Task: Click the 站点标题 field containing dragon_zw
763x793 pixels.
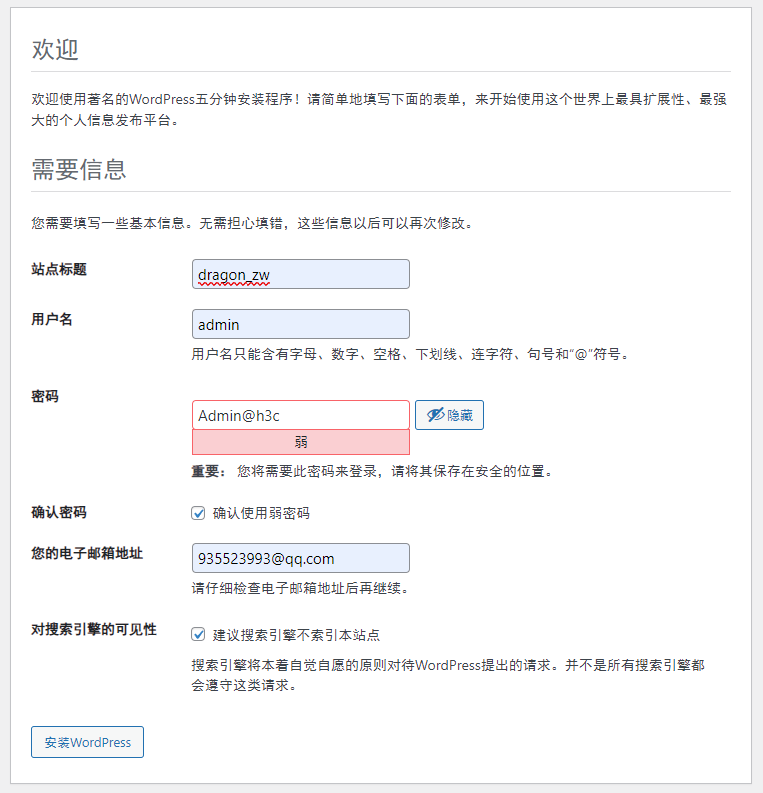Action: [x=301, y=274]
